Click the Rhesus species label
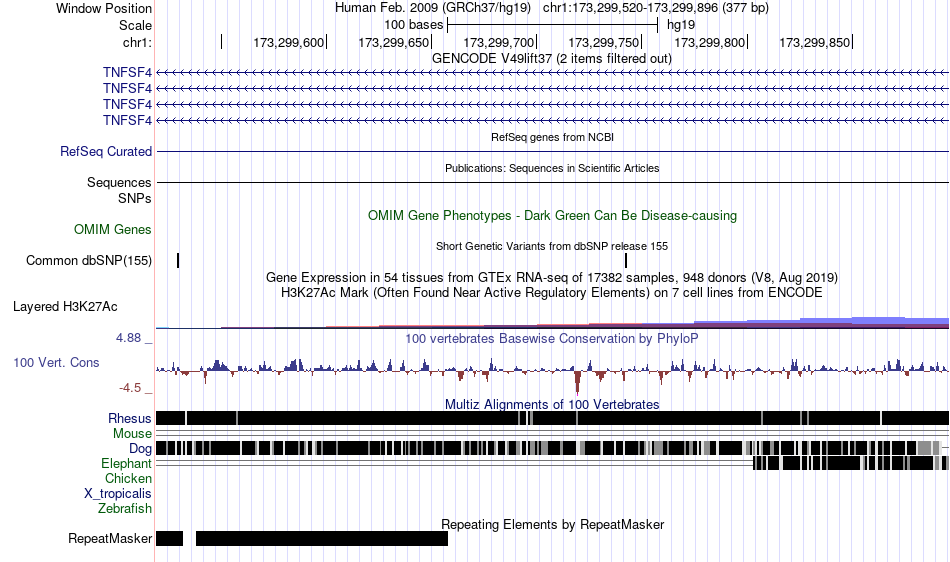 (x=130, y=418)
